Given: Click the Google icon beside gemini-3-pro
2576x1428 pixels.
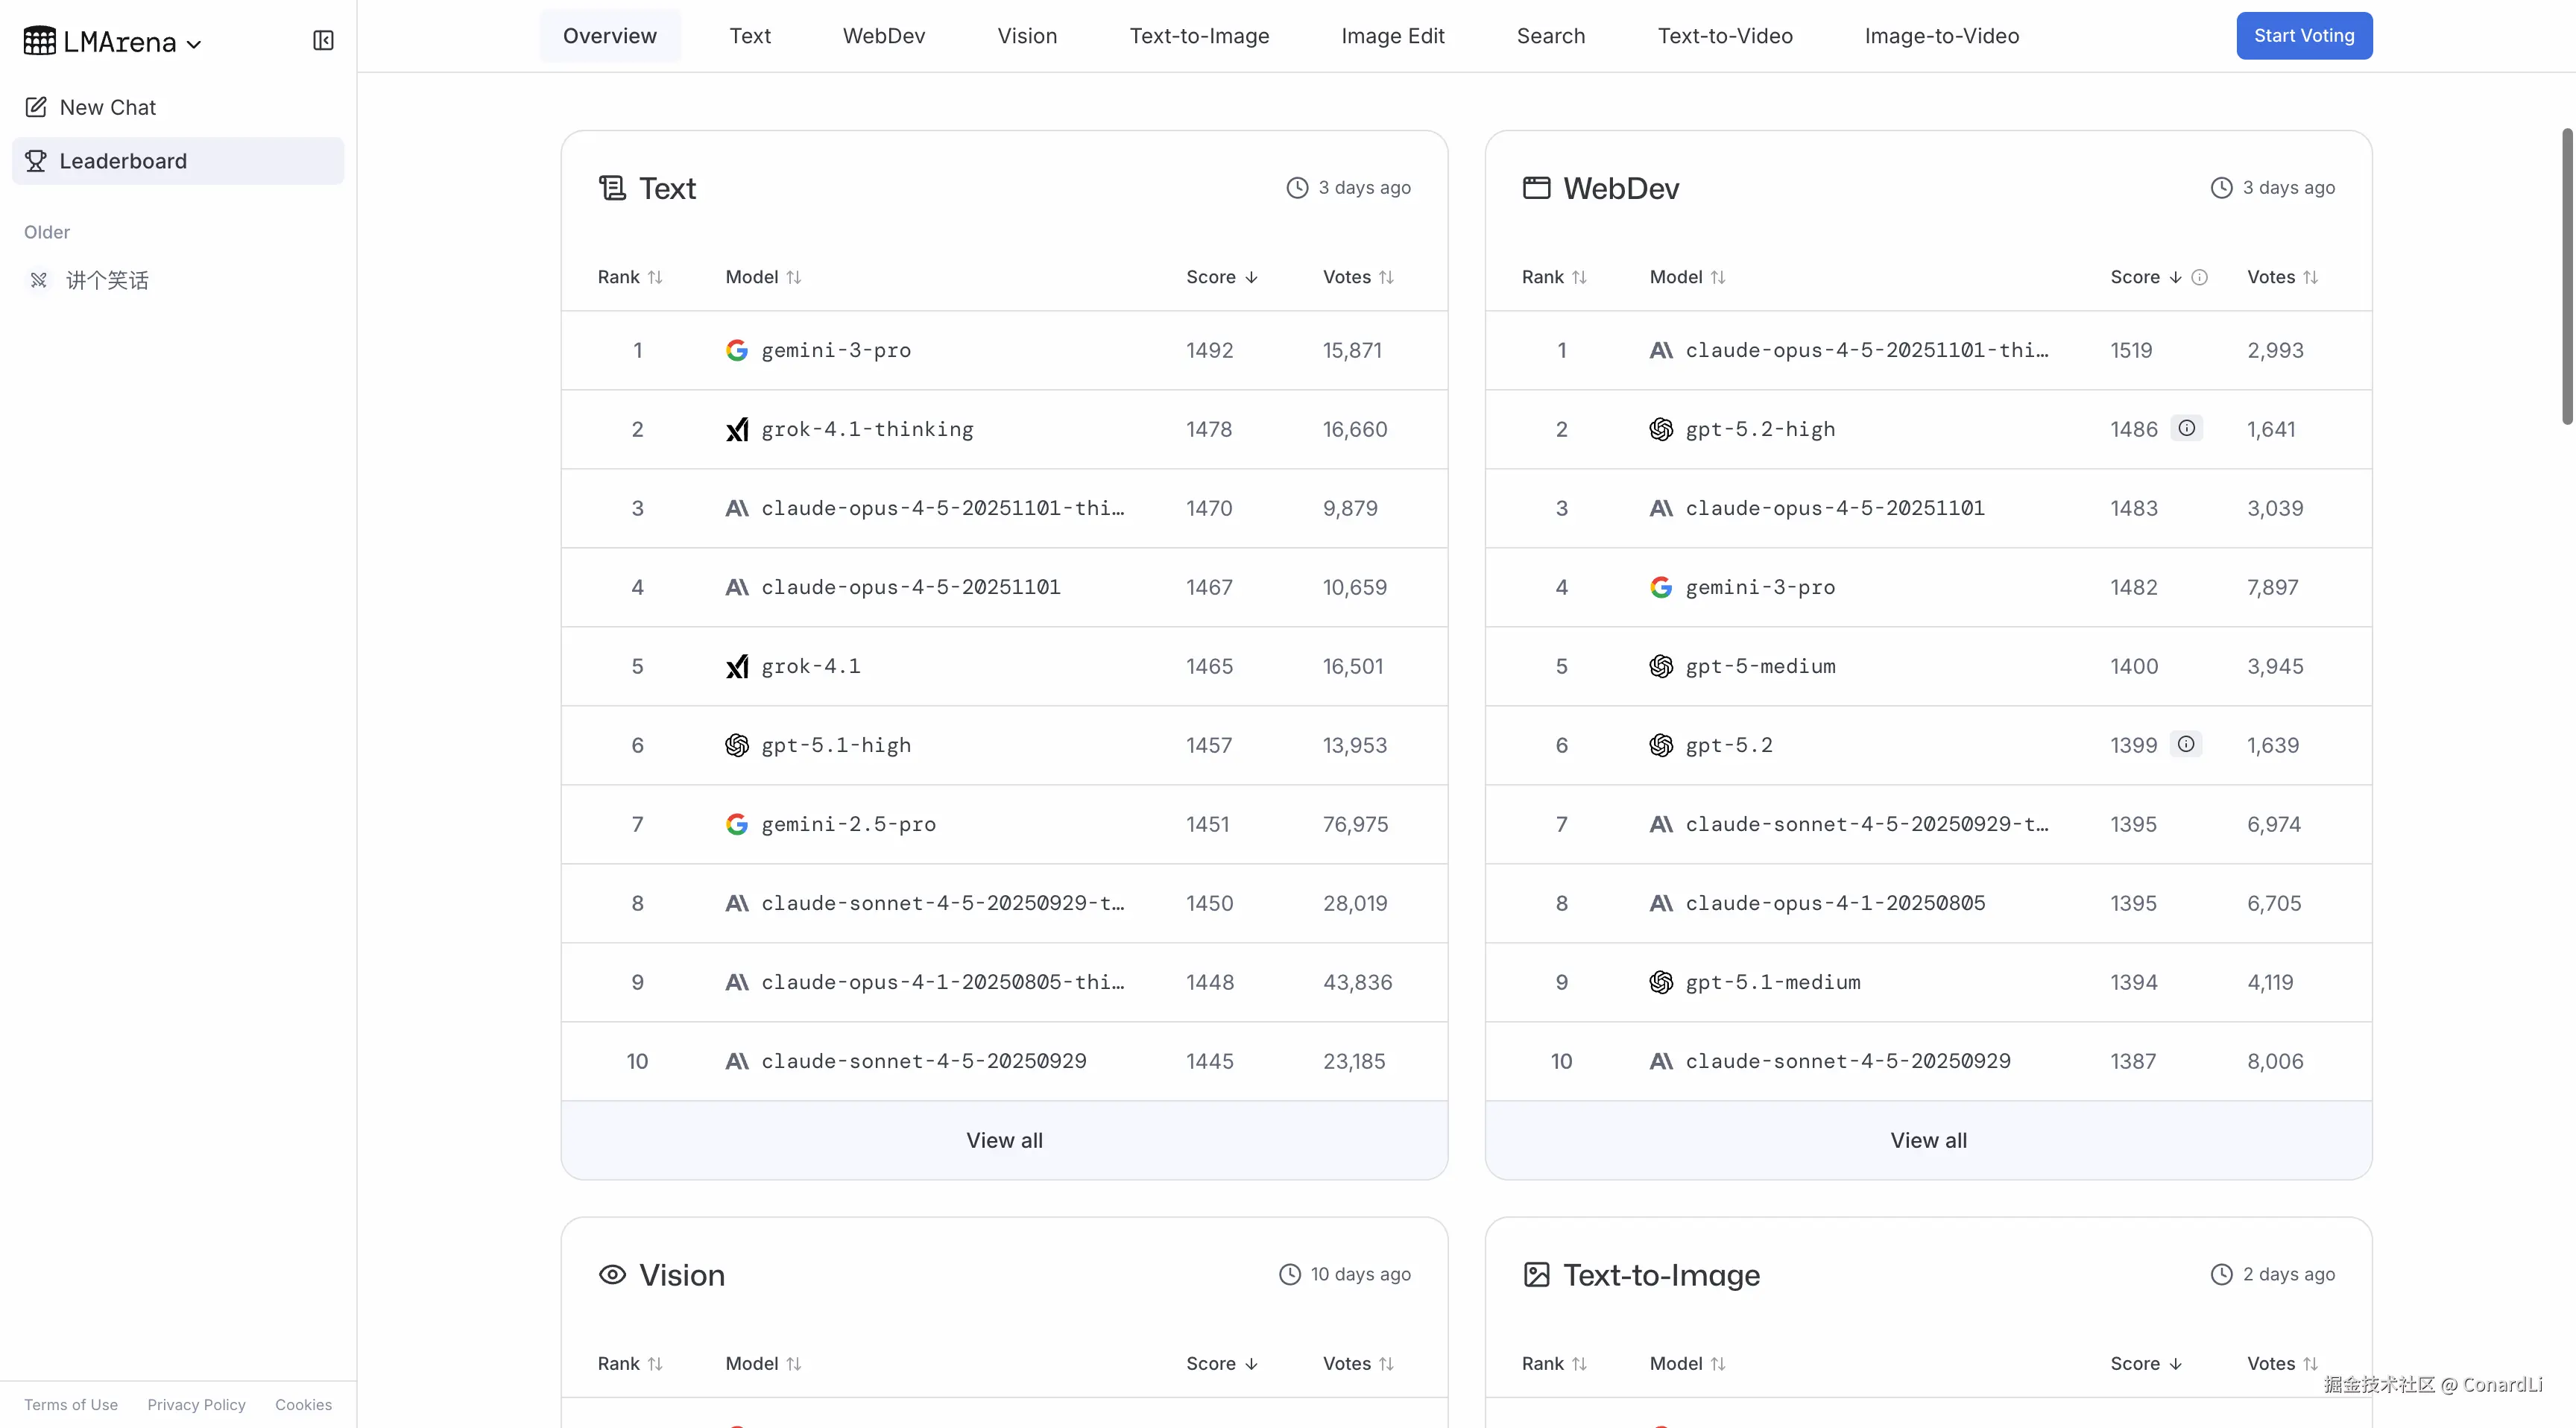Looking at the screenshot, I should click(737, 350).
